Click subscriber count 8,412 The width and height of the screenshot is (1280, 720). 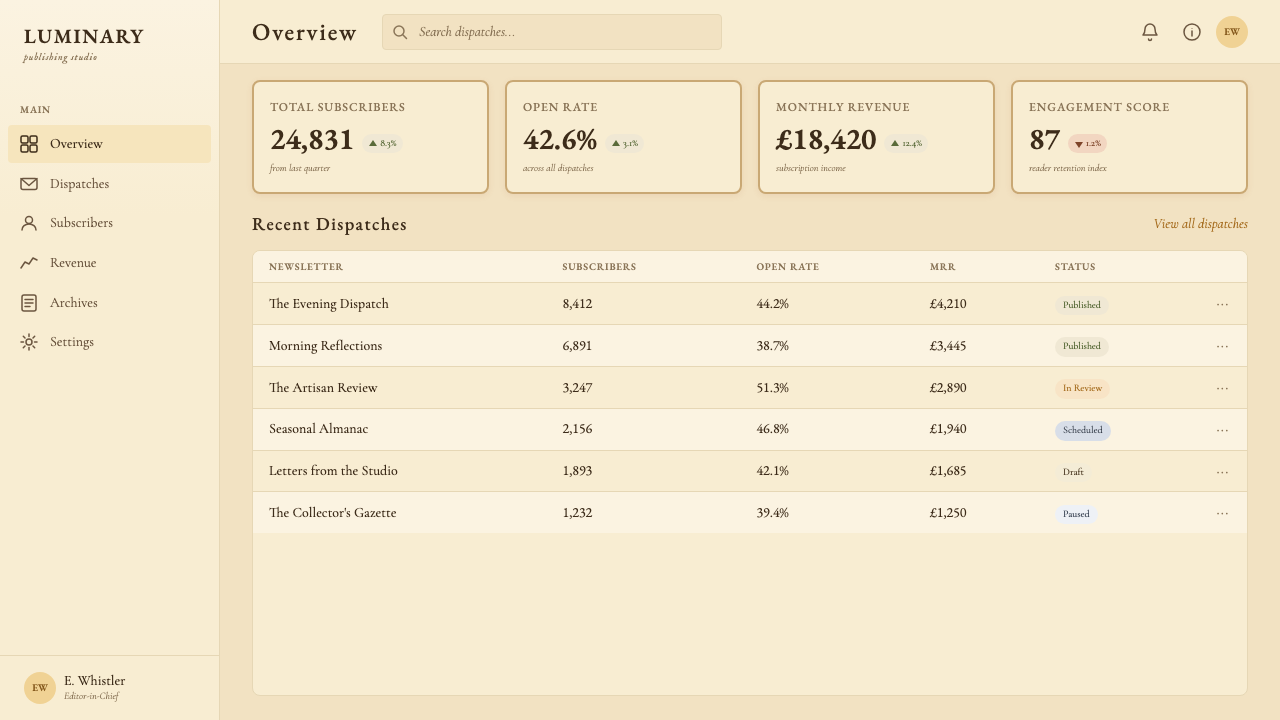577,304
